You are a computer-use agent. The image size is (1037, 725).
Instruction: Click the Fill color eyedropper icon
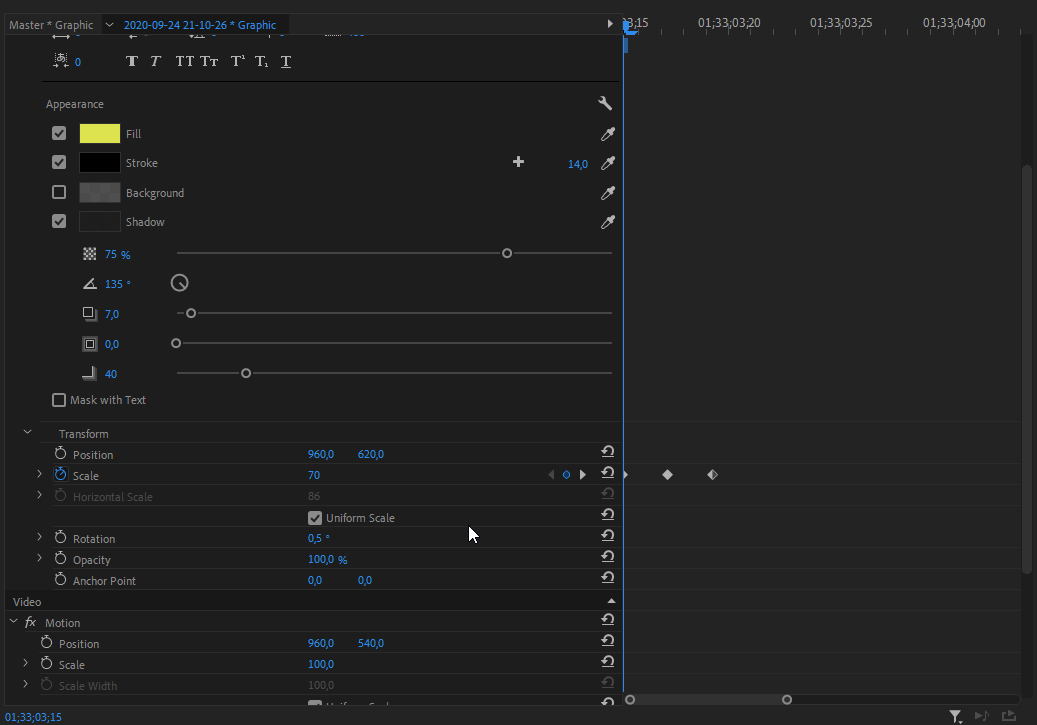(606, 134)
